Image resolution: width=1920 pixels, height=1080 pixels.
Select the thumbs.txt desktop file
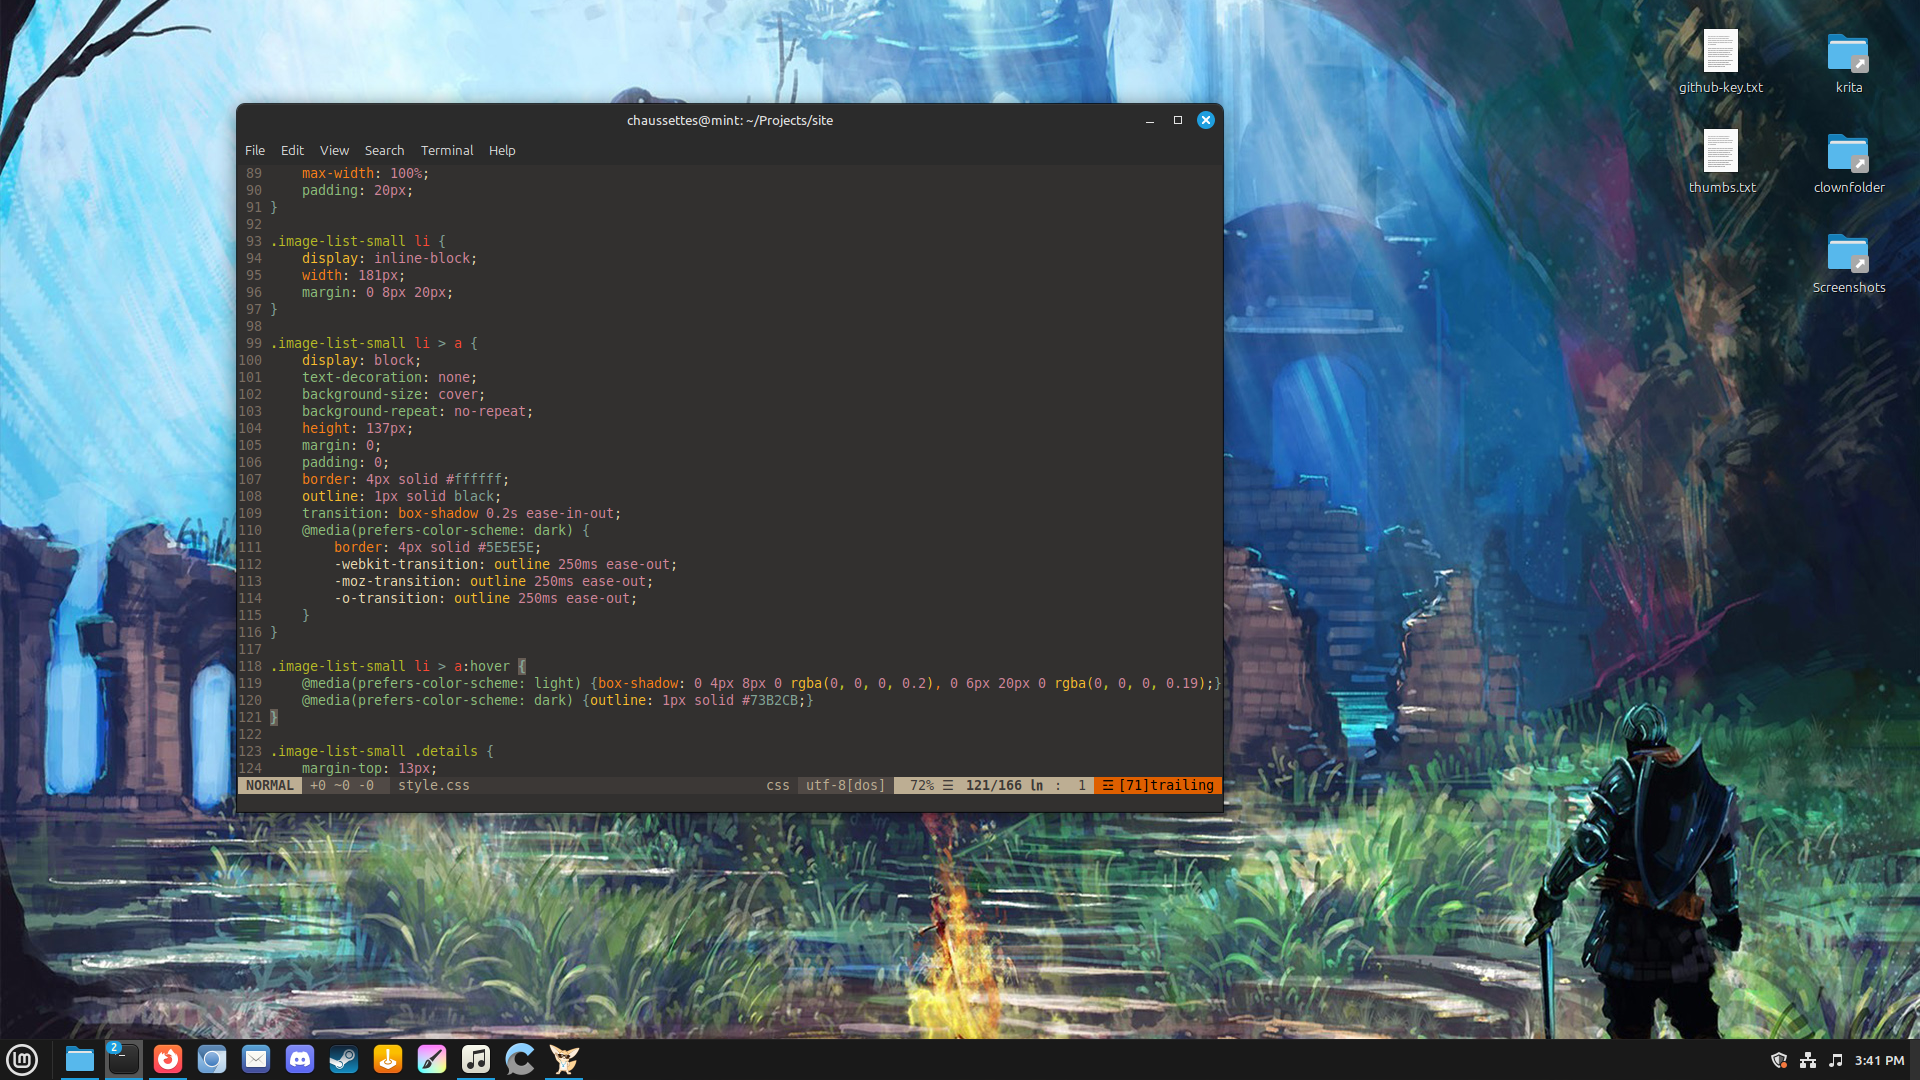pos(1721,162)
